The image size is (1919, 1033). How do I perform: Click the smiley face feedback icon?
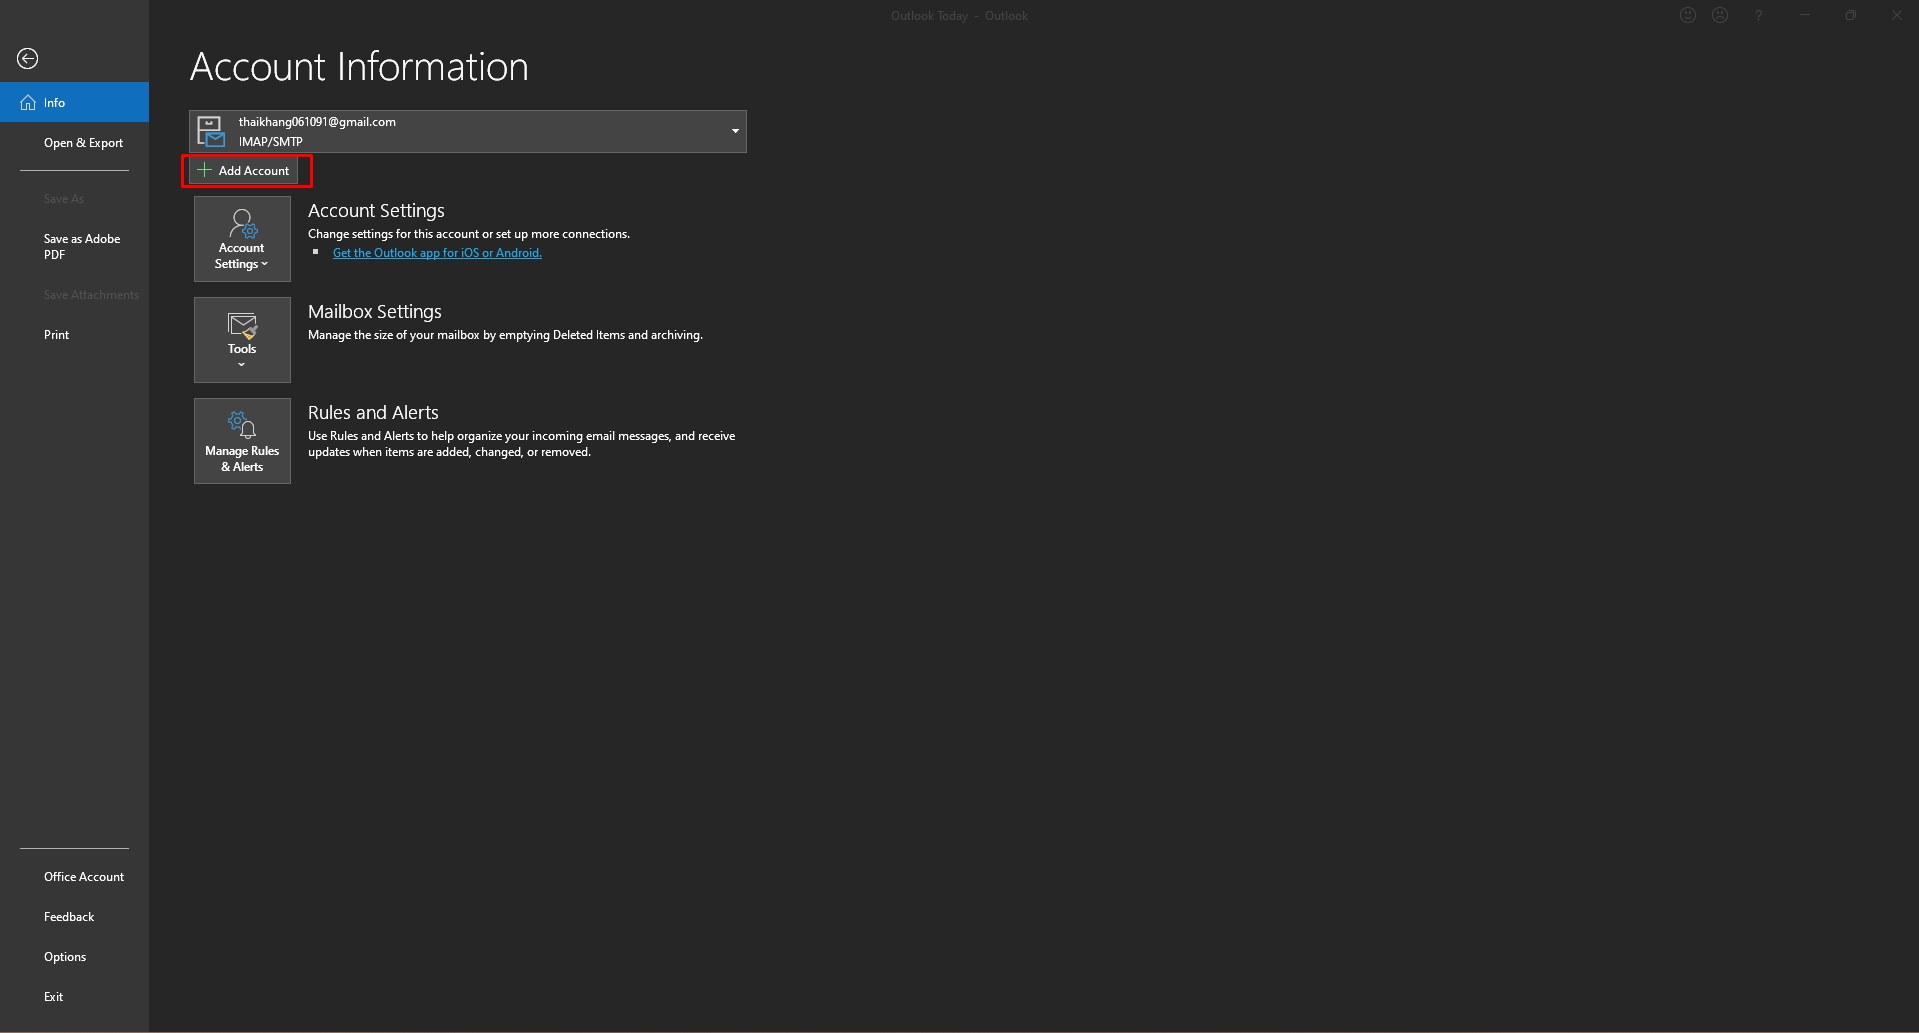pos(1688,15)
